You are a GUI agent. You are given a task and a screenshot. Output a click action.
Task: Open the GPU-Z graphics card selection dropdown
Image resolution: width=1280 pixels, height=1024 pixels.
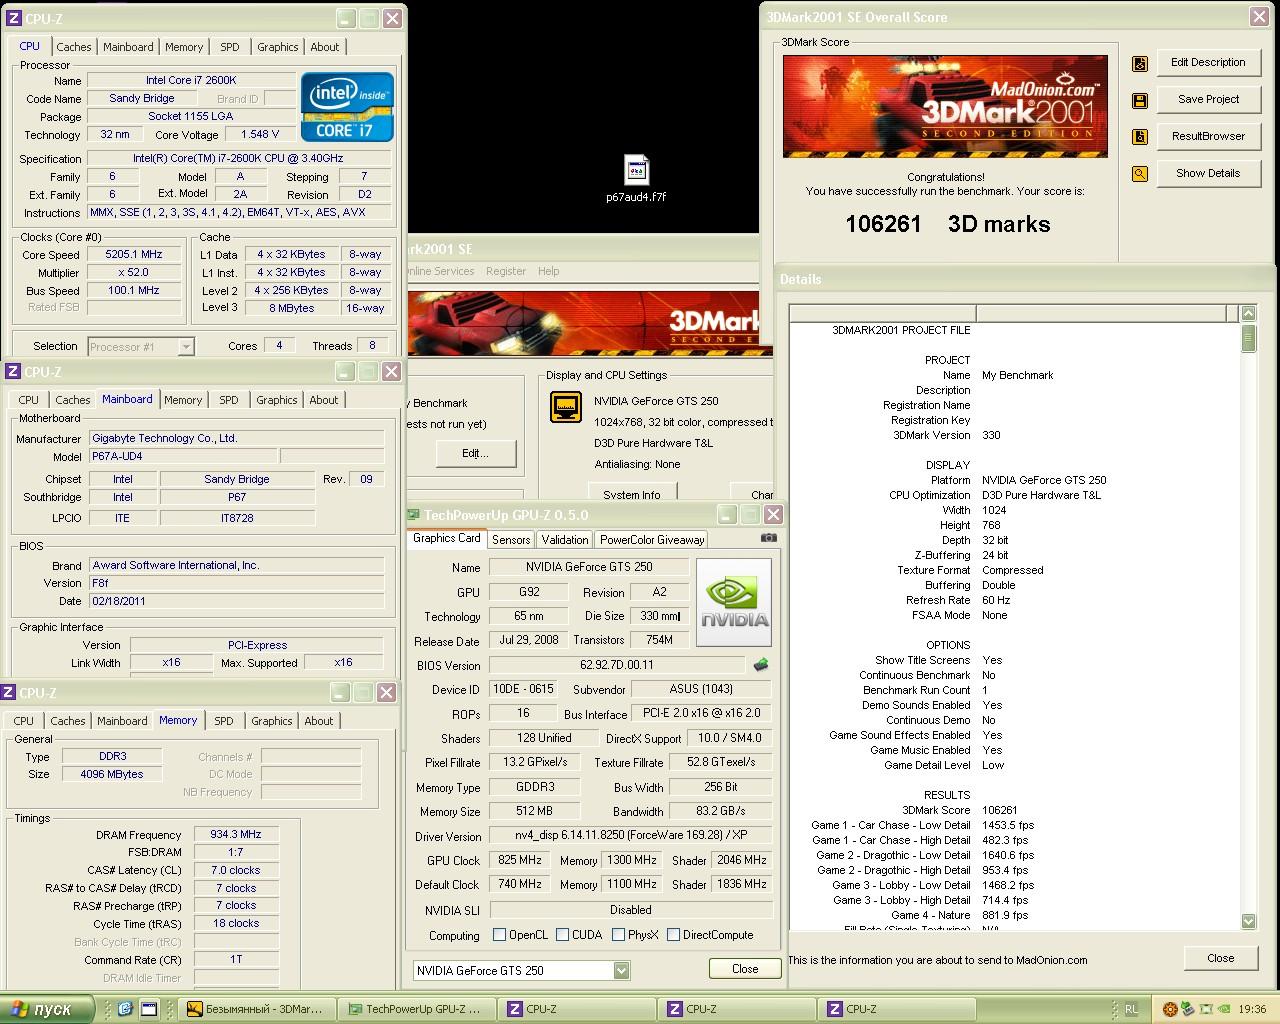[621, 970]
